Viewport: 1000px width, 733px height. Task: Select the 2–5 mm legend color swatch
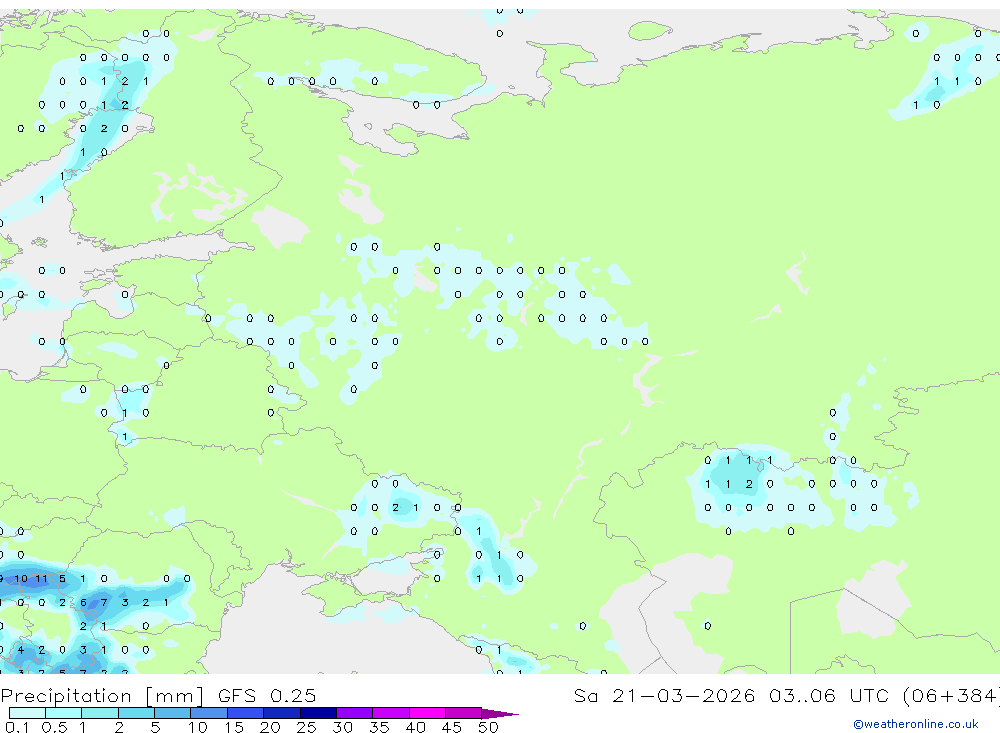136,713
